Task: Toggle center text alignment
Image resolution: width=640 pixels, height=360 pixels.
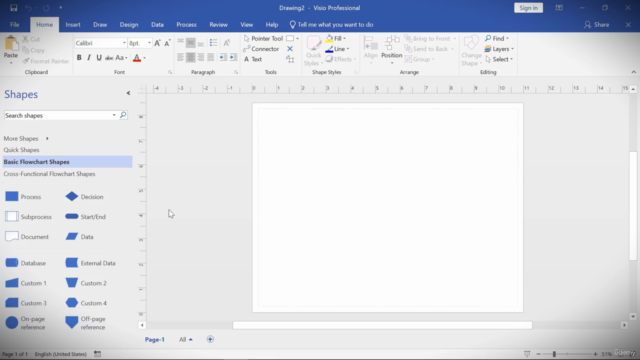Action: [190, 58]
